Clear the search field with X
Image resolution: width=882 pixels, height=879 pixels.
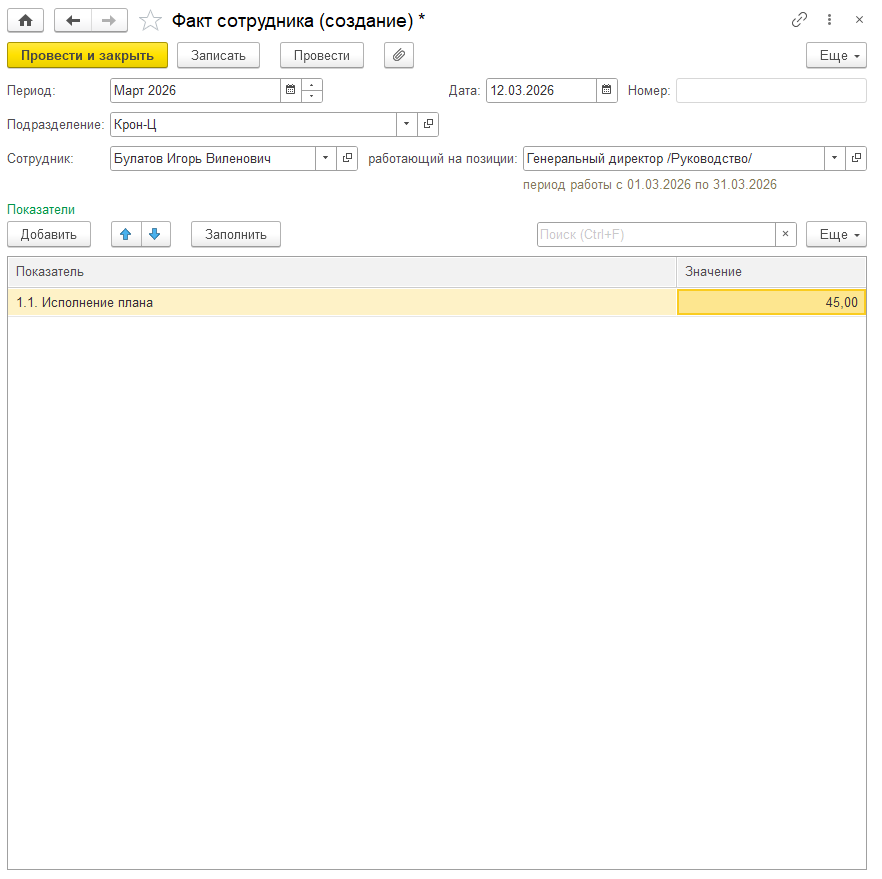coord(785,234)
